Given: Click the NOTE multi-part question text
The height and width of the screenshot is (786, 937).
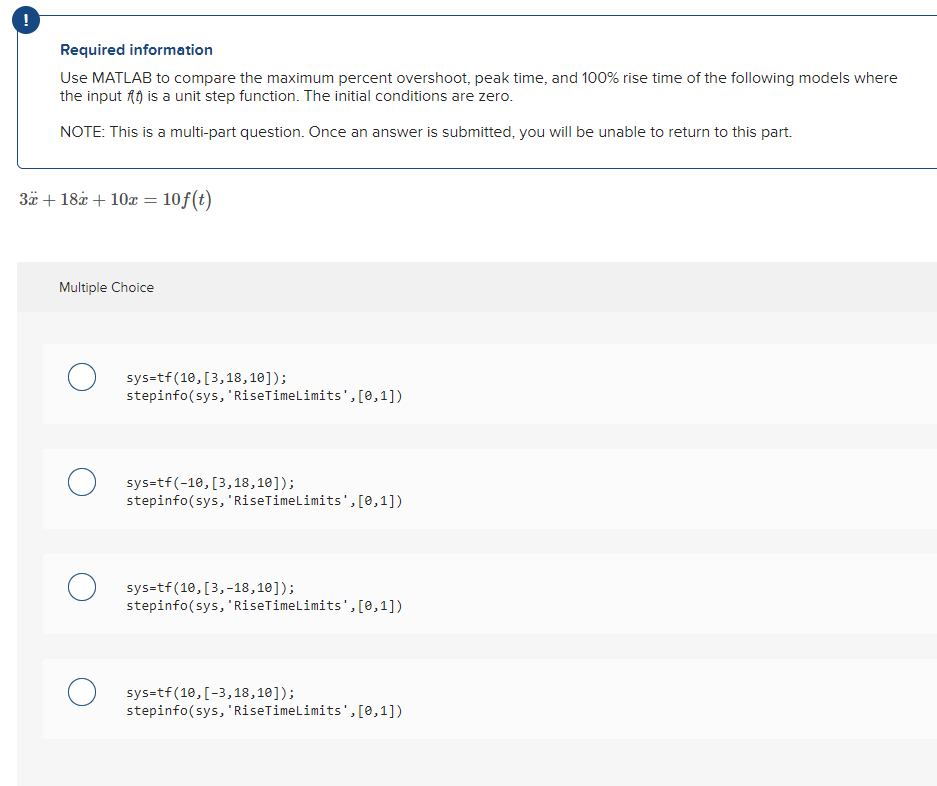Looking at the screenshot, I should (425, 132).
